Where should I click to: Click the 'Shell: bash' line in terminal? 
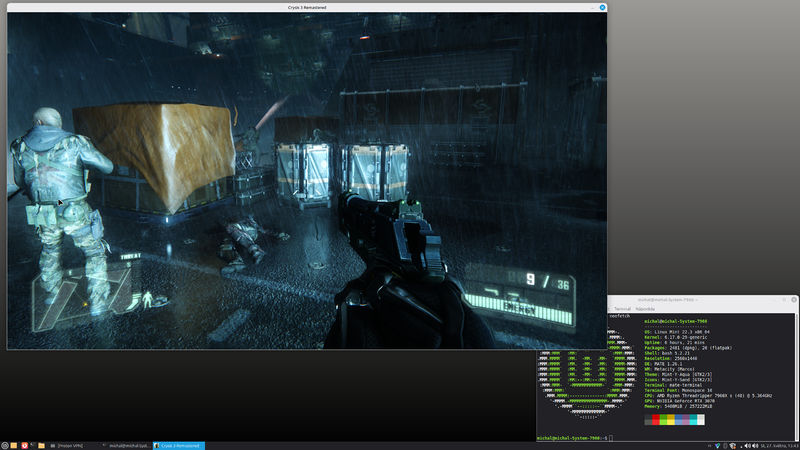click(x=667, y=353)
